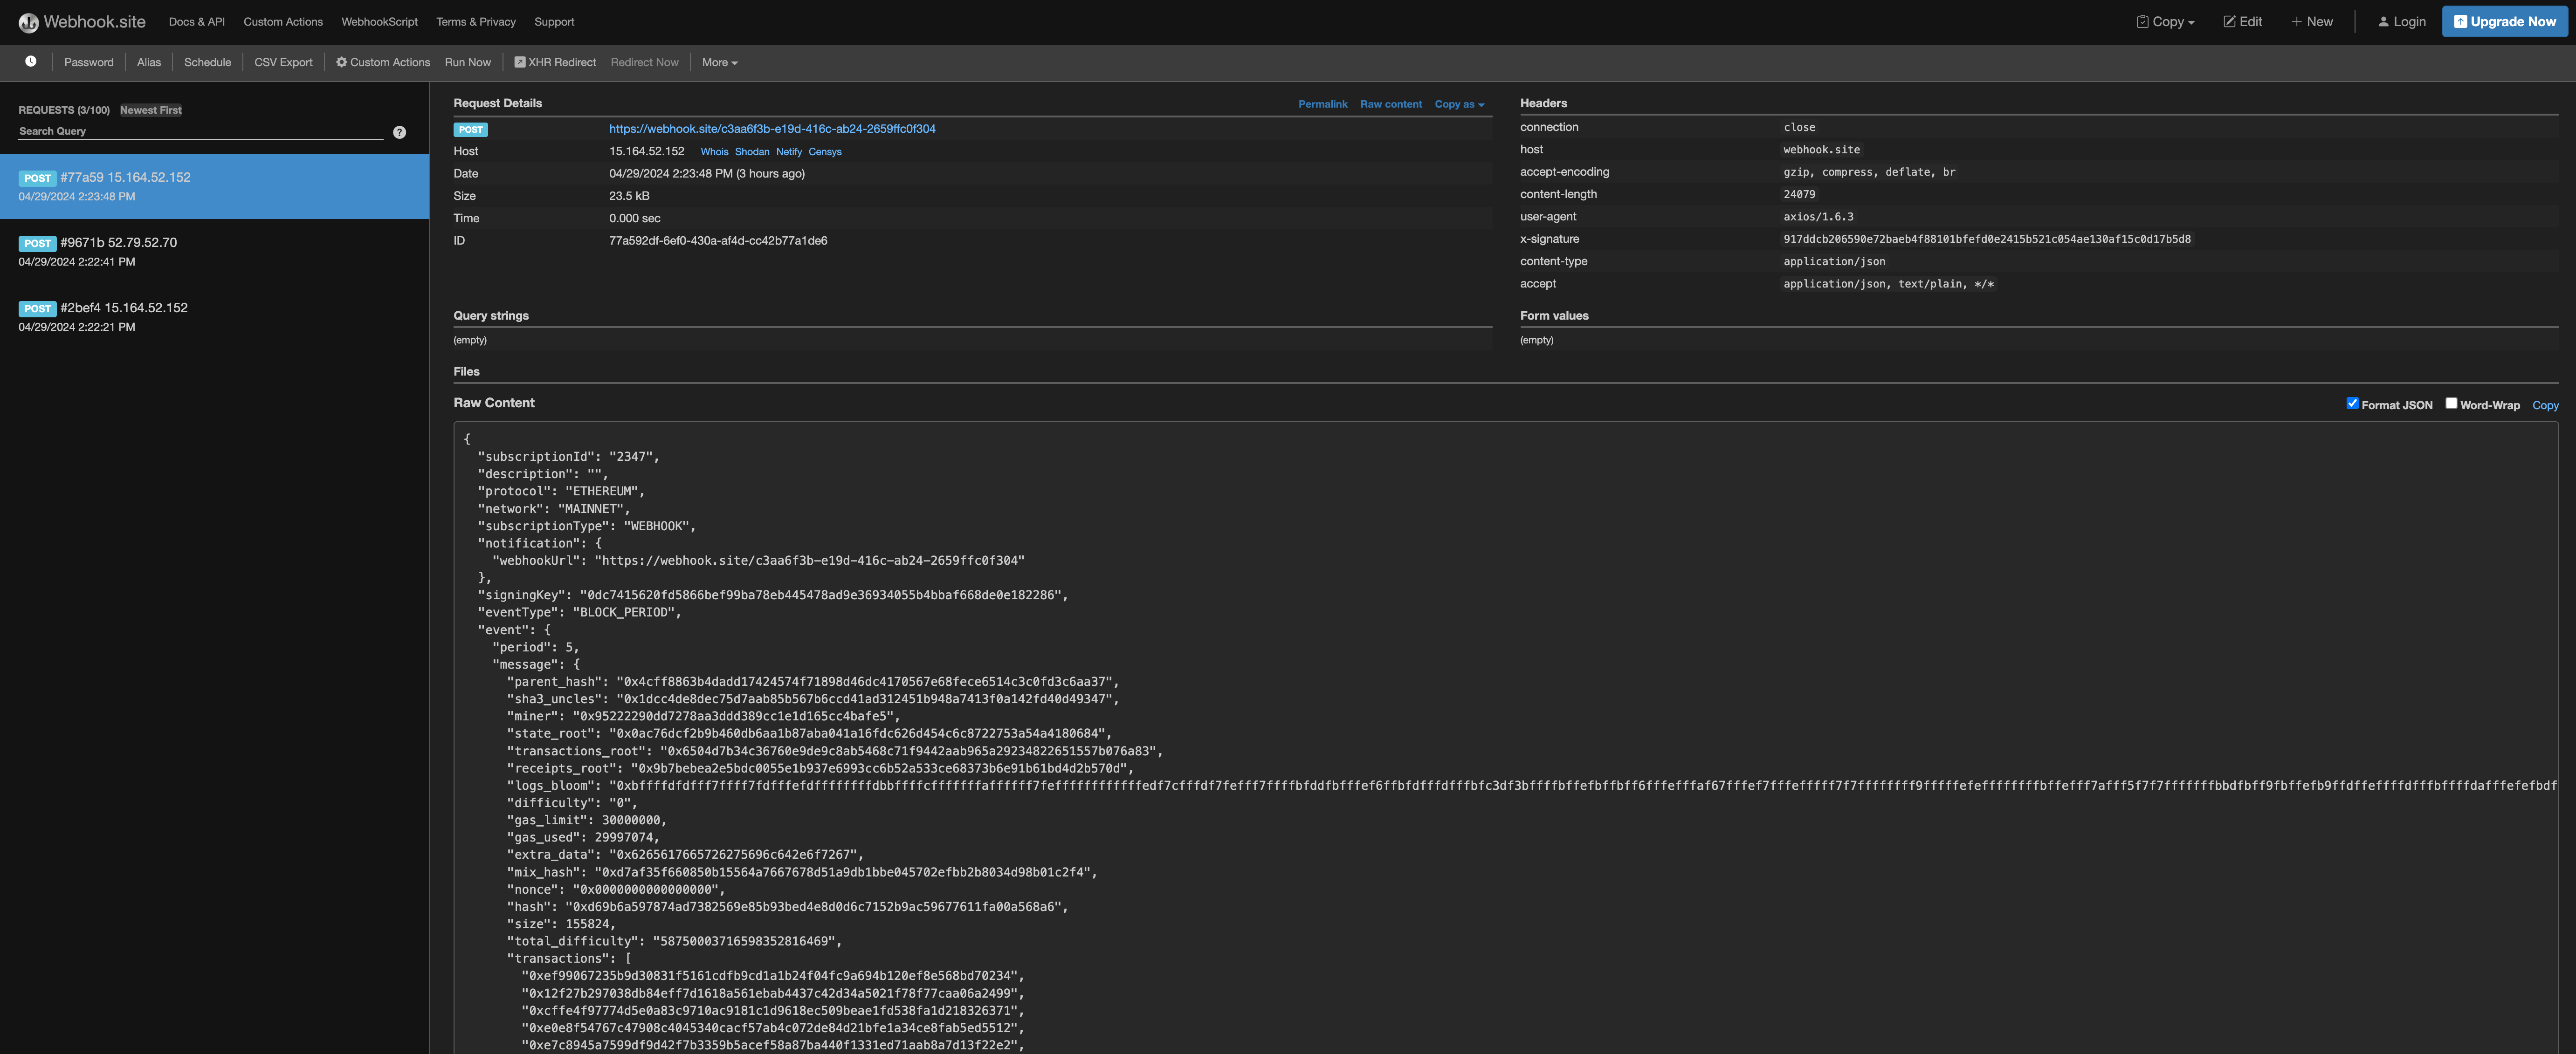Open the WebhookScript menu item
Screen dimensions: 2576x1054
pyautogui.click(x=380, y=21)
